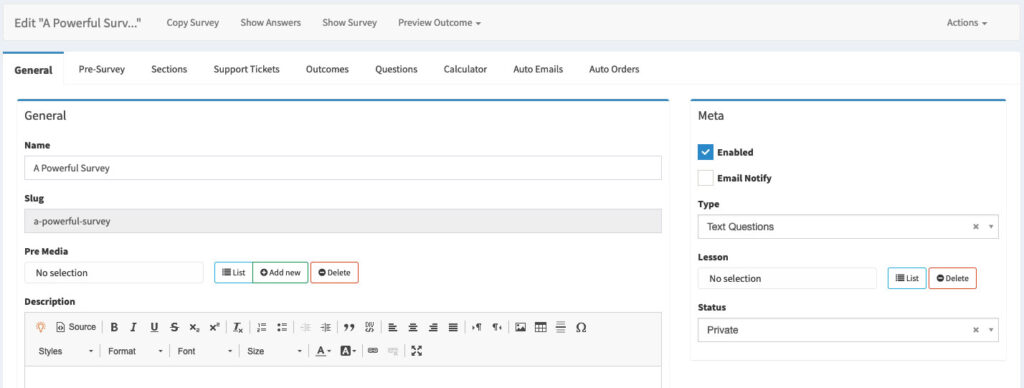The height and width of the screenshot is (388, 1024).
Task: Open the Outcomes tab
Action: pyautogui.click(x=327, y=69)
